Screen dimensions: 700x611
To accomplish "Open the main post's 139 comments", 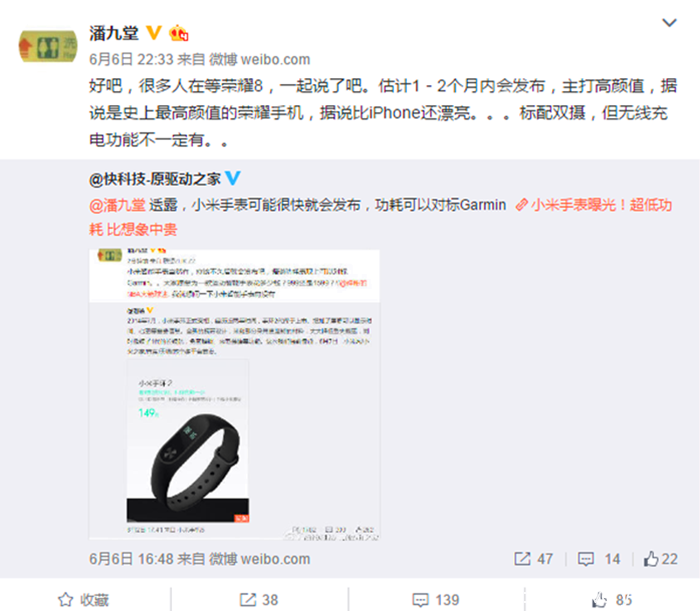I will tap(435, 600).
